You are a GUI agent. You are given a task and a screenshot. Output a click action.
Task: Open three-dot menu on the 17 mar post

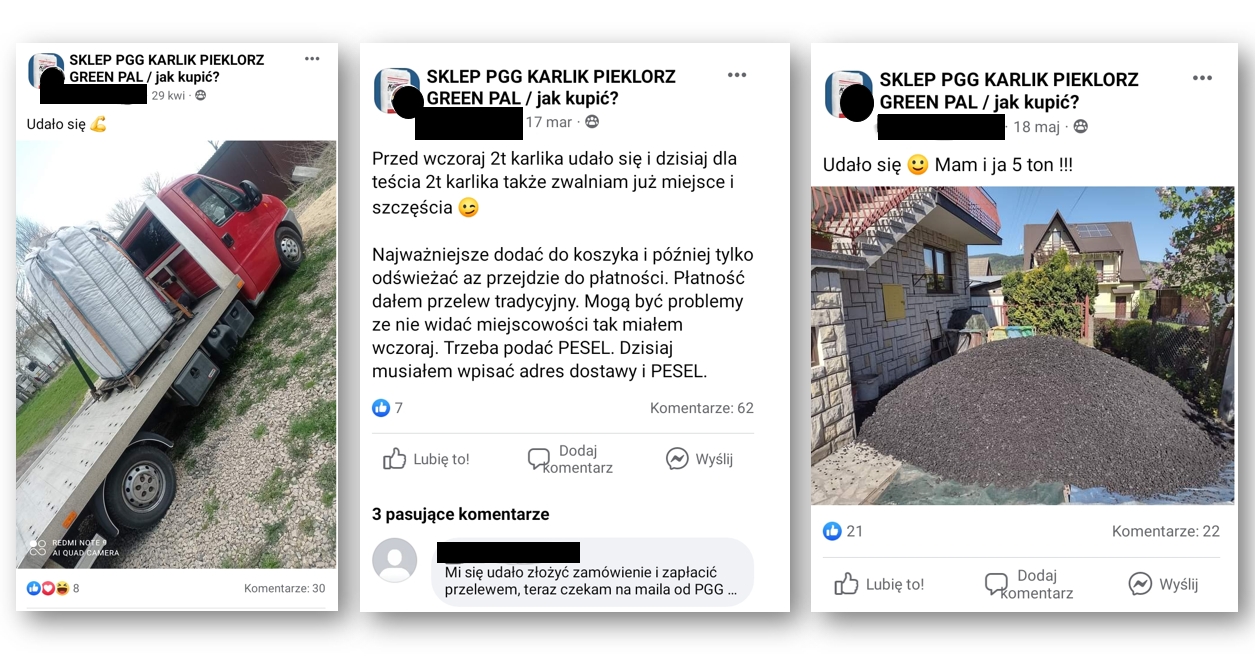[737, 75]
